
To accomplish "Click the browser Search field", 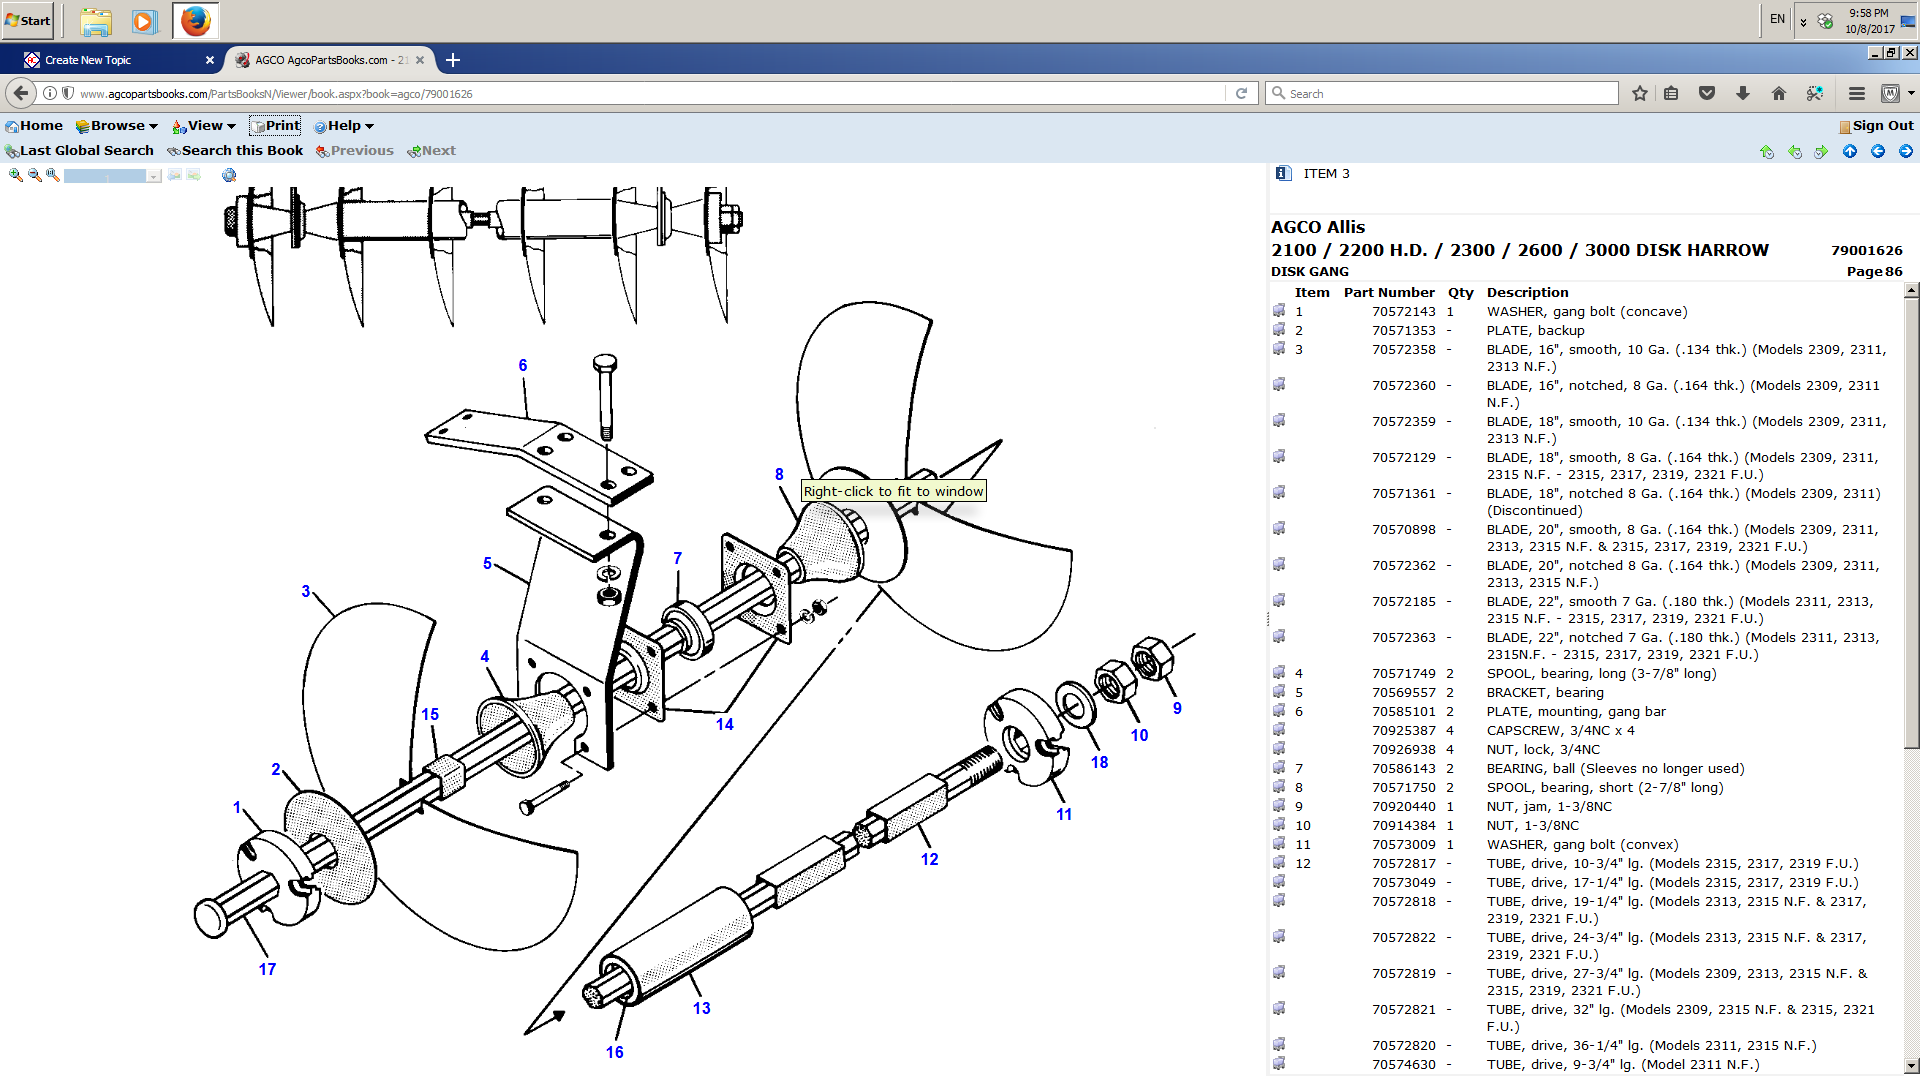I will [x=1442, y=93].
